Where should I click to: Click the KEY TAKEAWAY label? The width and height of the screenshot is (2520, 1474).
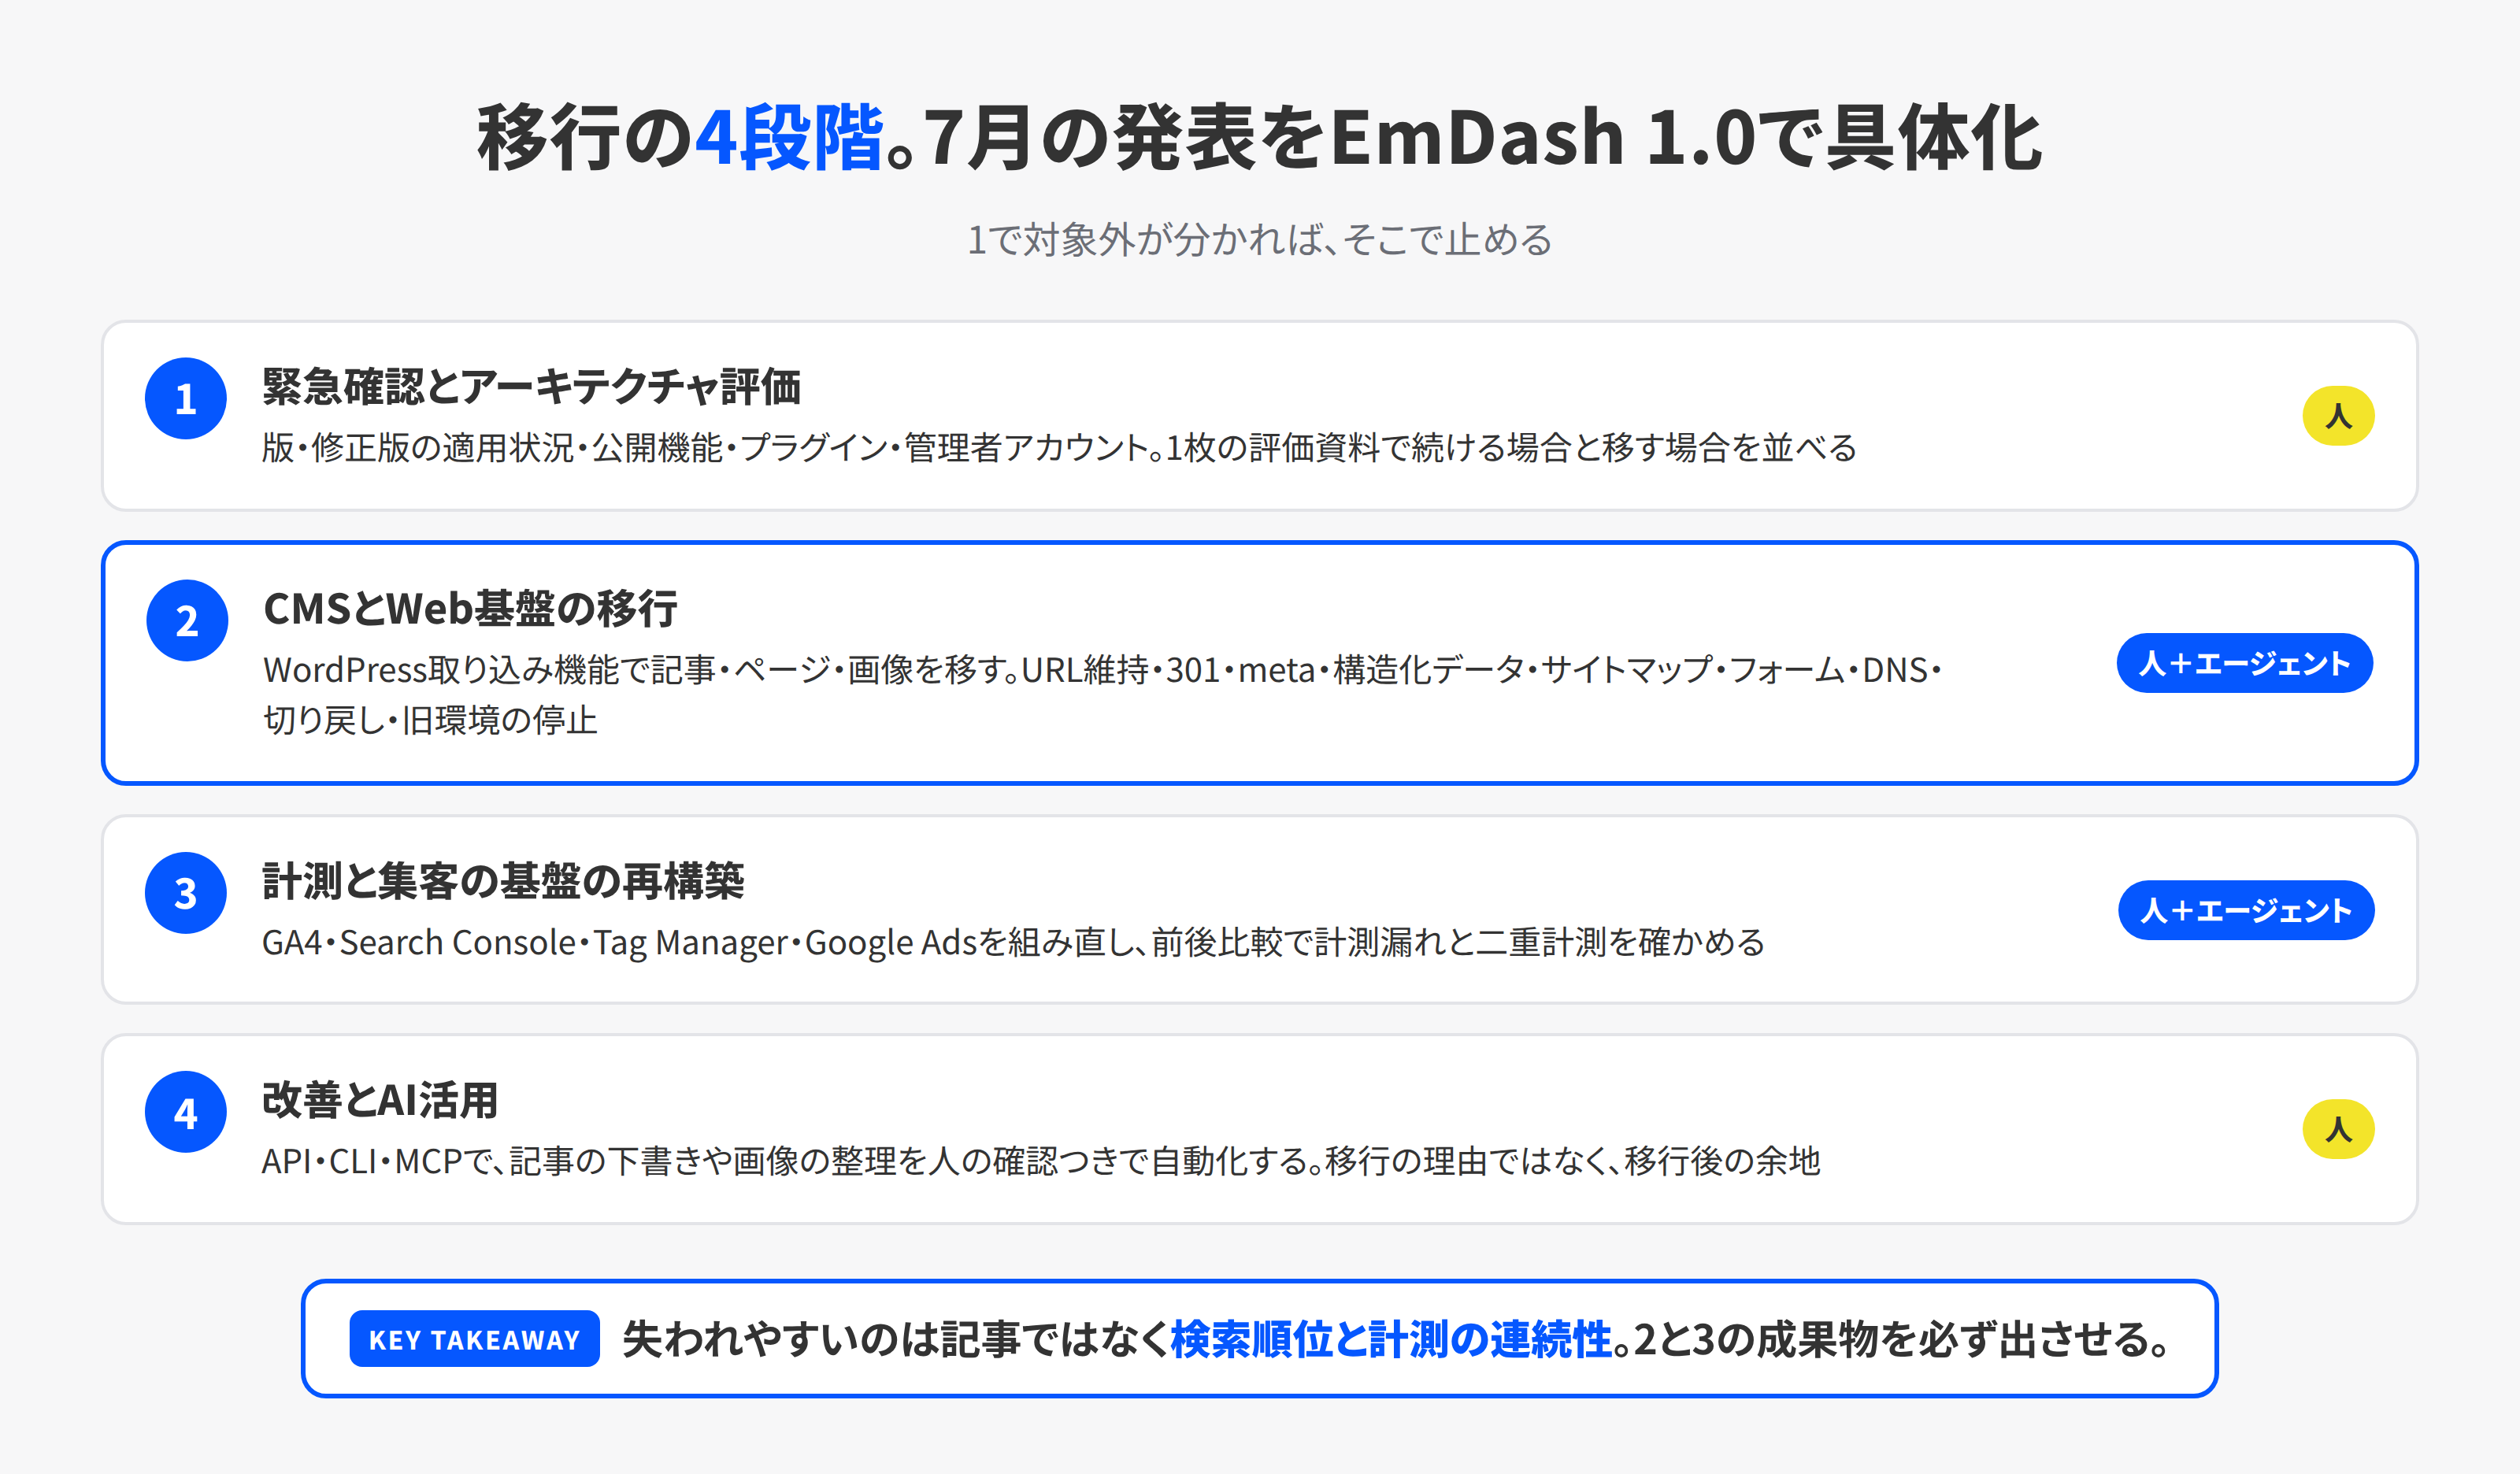click(x=474, y=1339)
